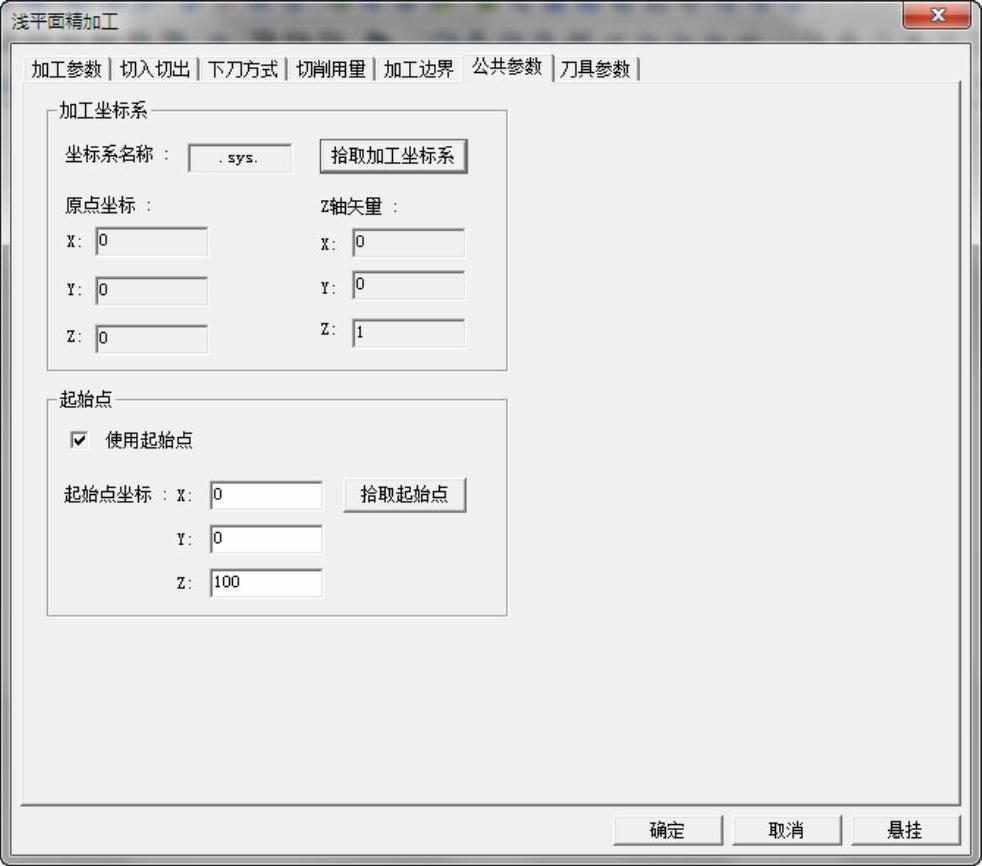Focus the 起始点坐标 Y input
The height and width of the screenshot is (866, 982).
pyautogui.click(x=266, y=539)
